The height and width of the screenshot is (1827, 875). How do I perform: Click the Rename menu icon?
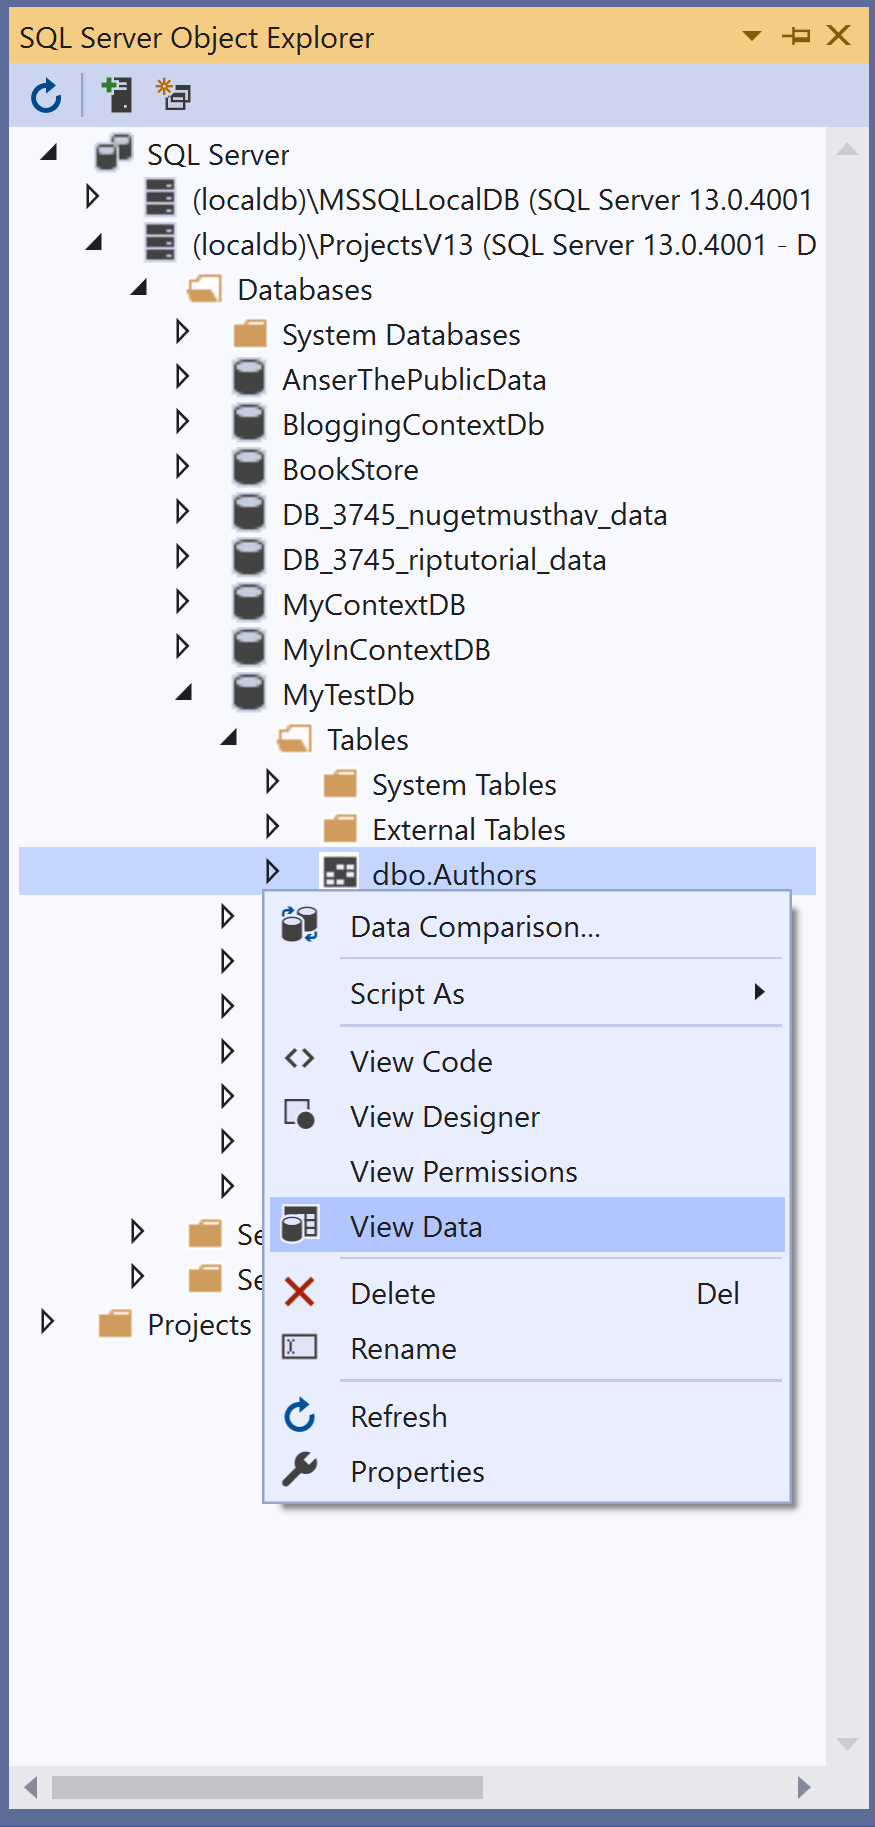299,1346
